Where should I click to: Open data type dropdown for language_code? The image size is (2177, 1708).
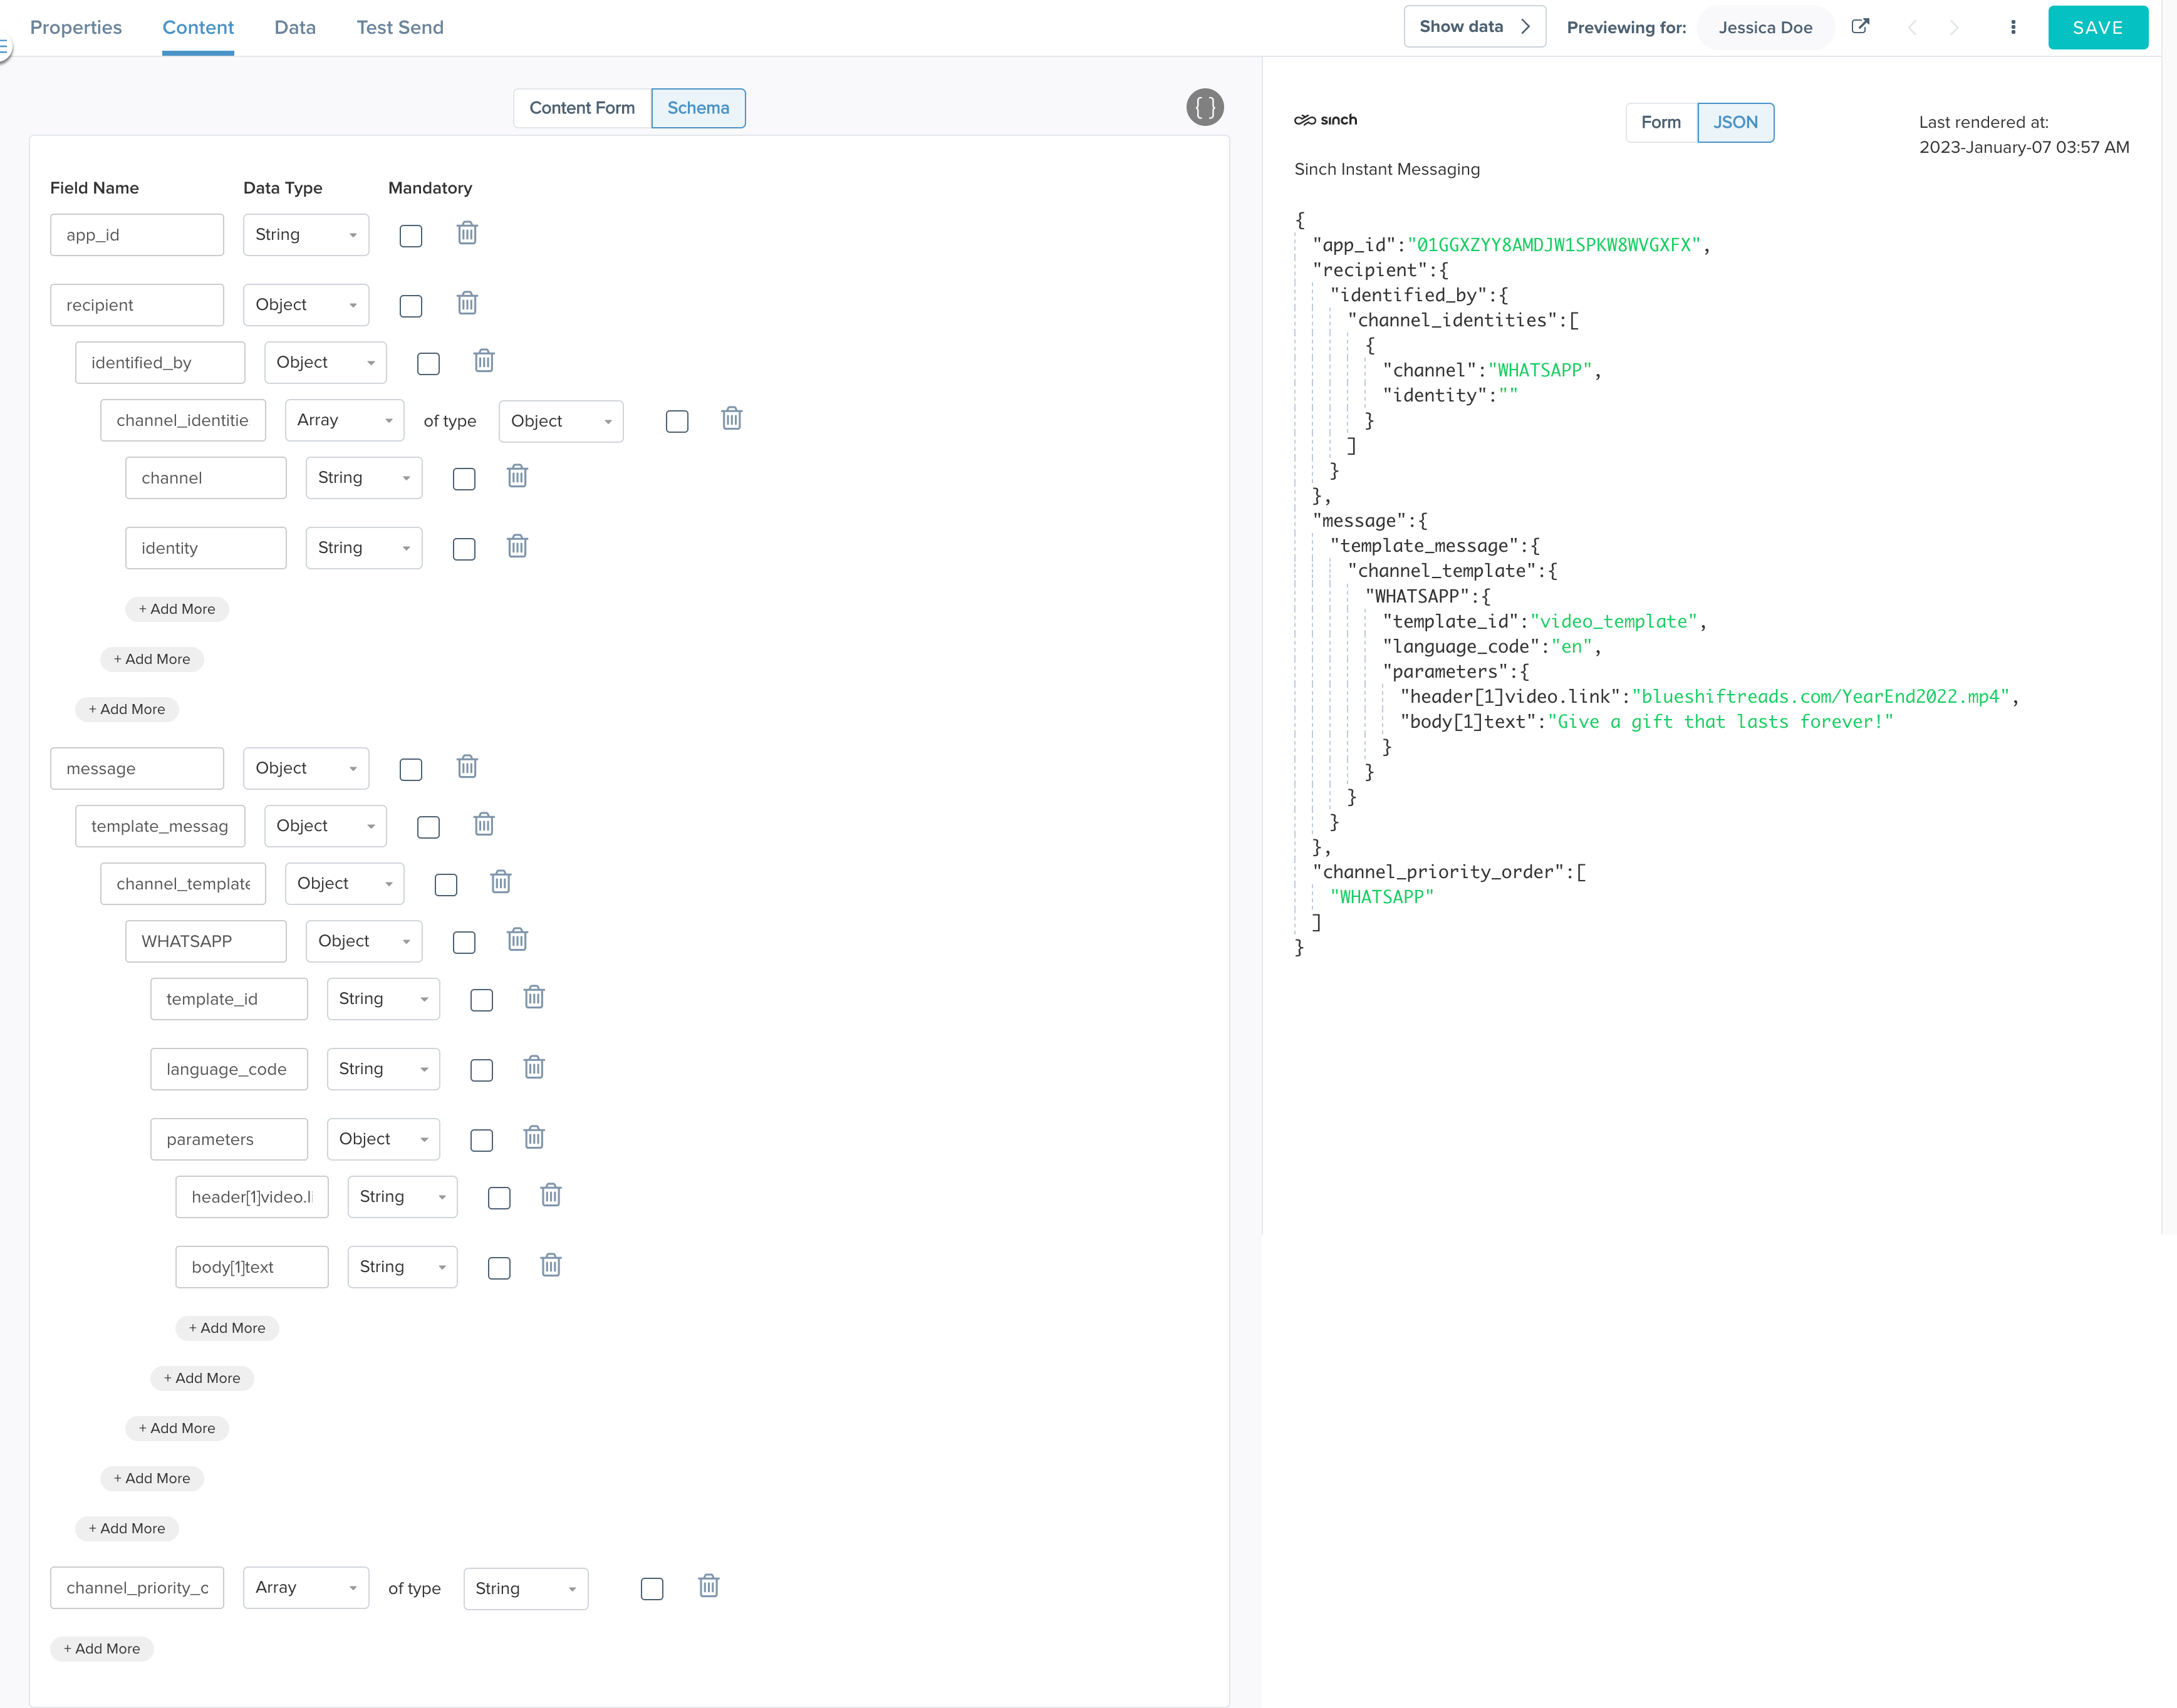pos(383,1069)
